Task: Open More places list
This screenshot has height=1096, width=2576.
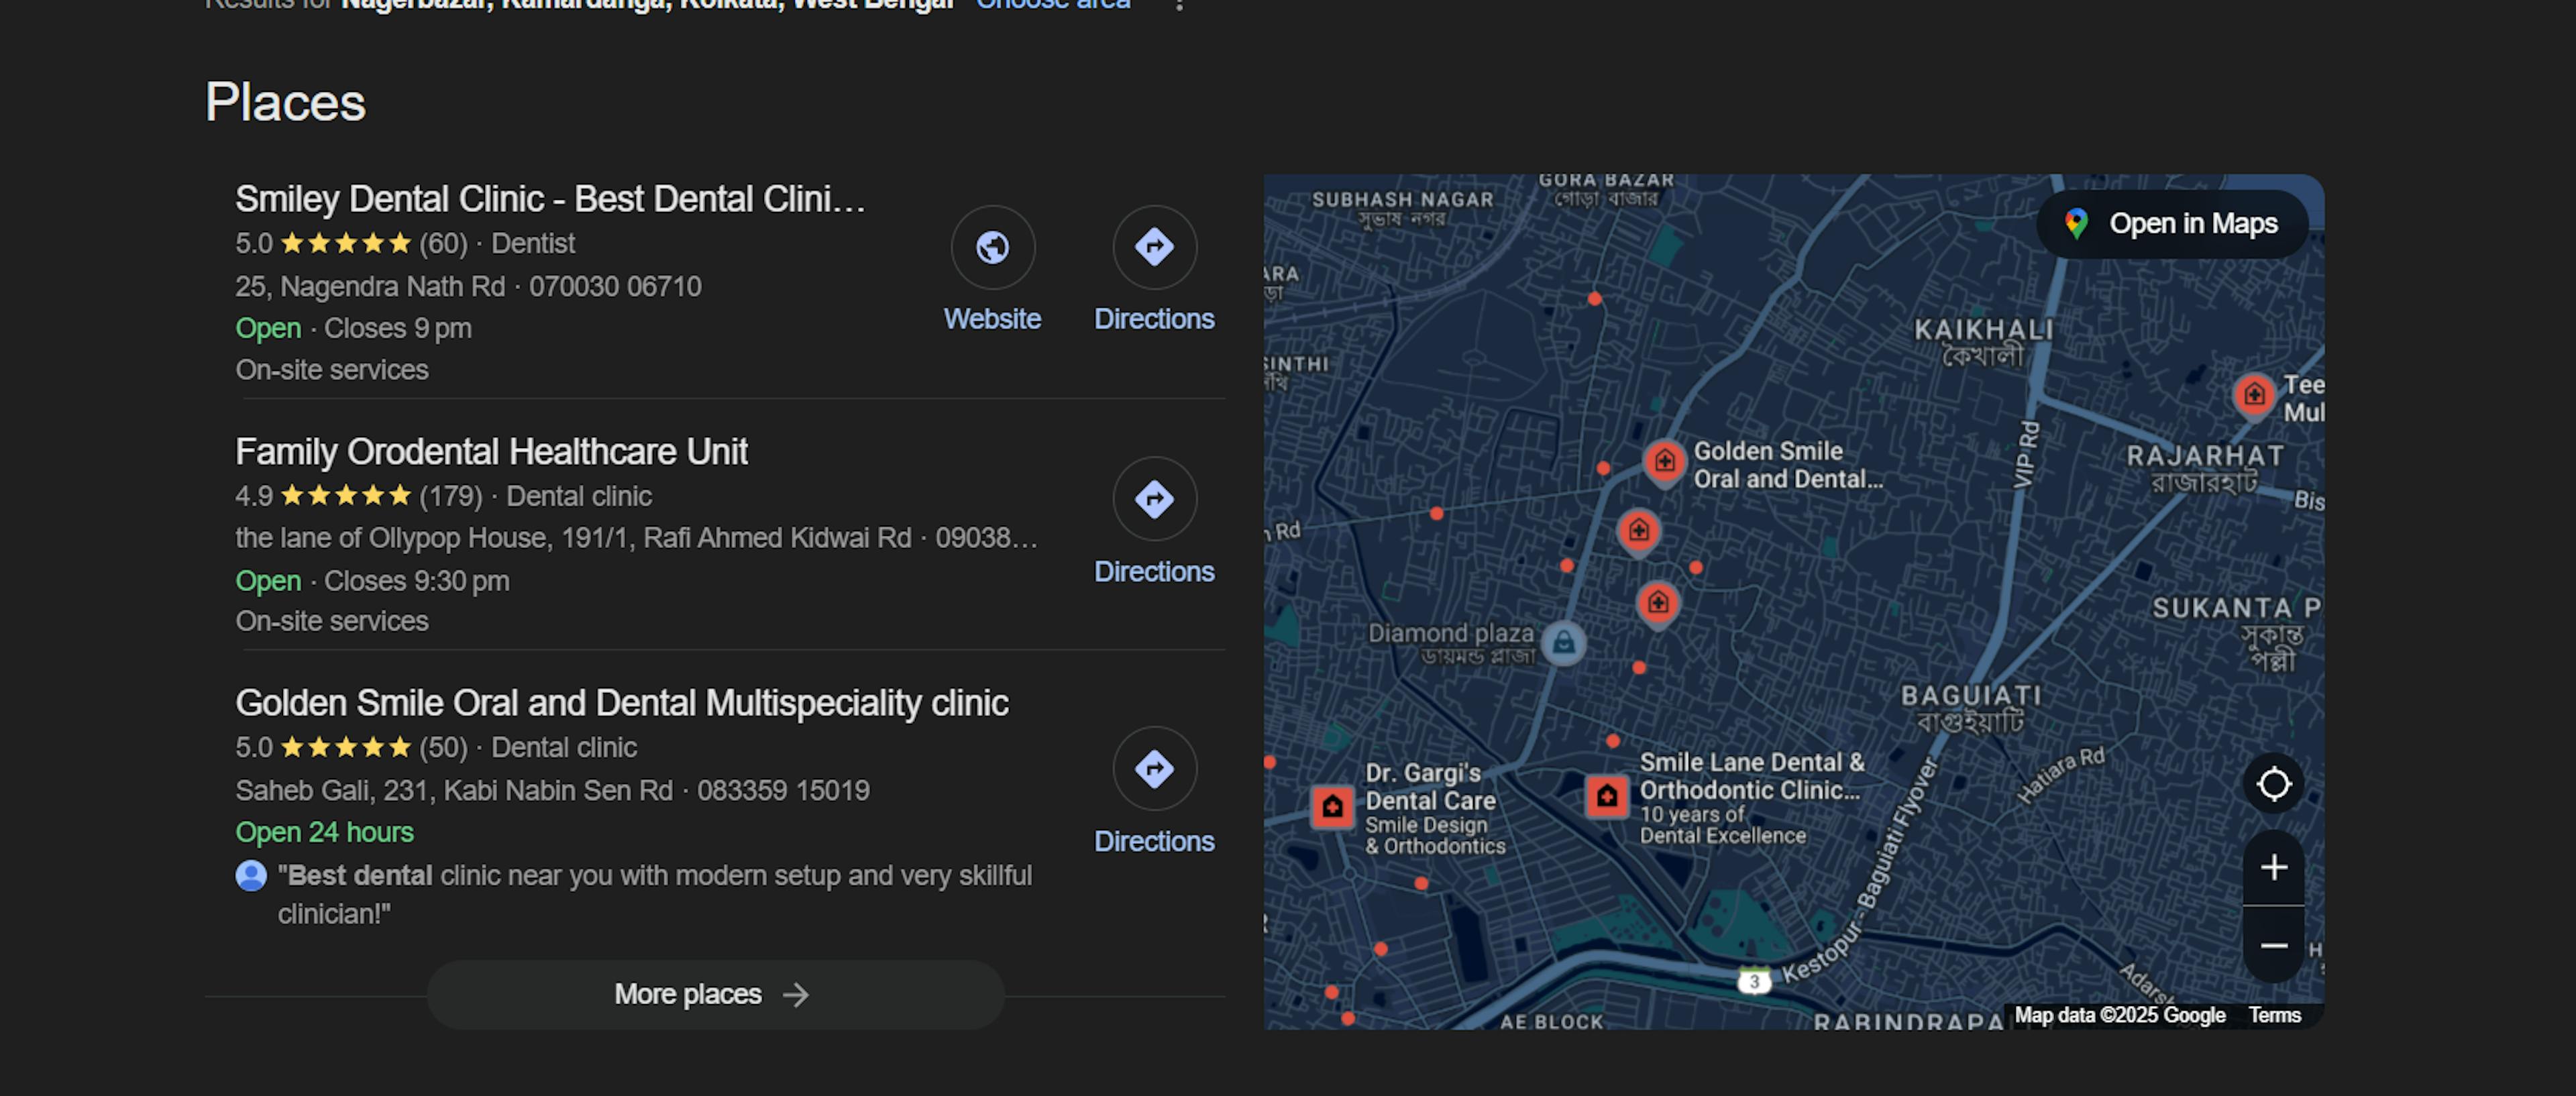Action: pyautogui.click(x=715, y=995)
